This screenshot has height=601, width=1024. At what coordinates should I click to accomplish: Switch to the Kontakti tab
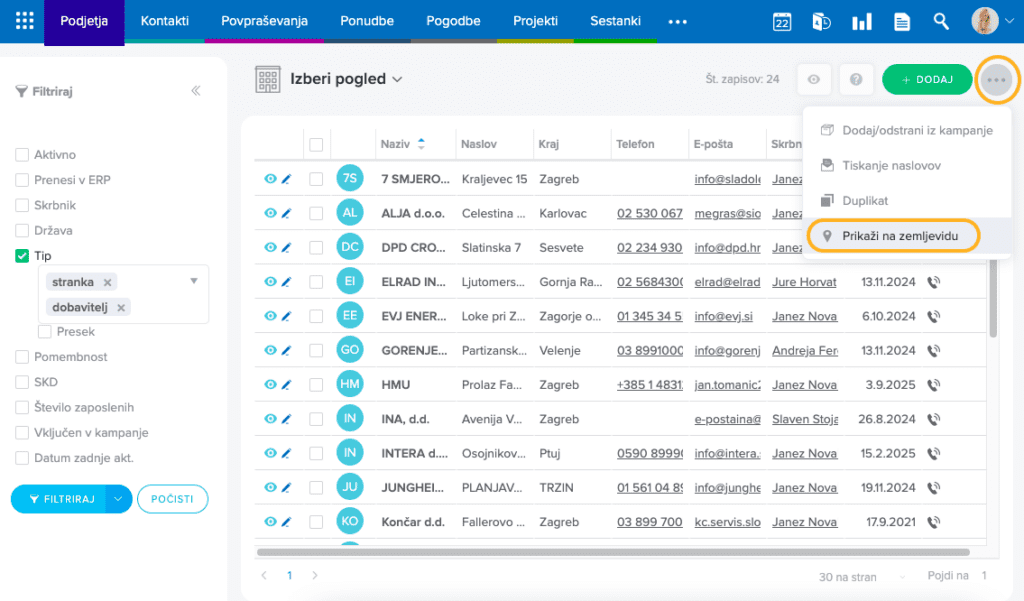tap(165, 21)
